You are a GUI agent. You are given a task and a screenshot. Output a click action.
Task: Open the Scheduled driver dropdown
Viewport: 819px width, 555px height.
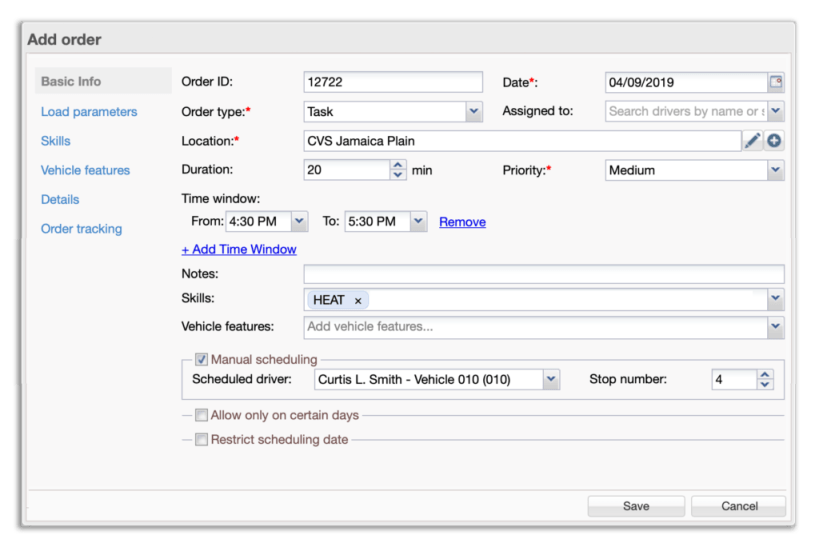point(550,379)
